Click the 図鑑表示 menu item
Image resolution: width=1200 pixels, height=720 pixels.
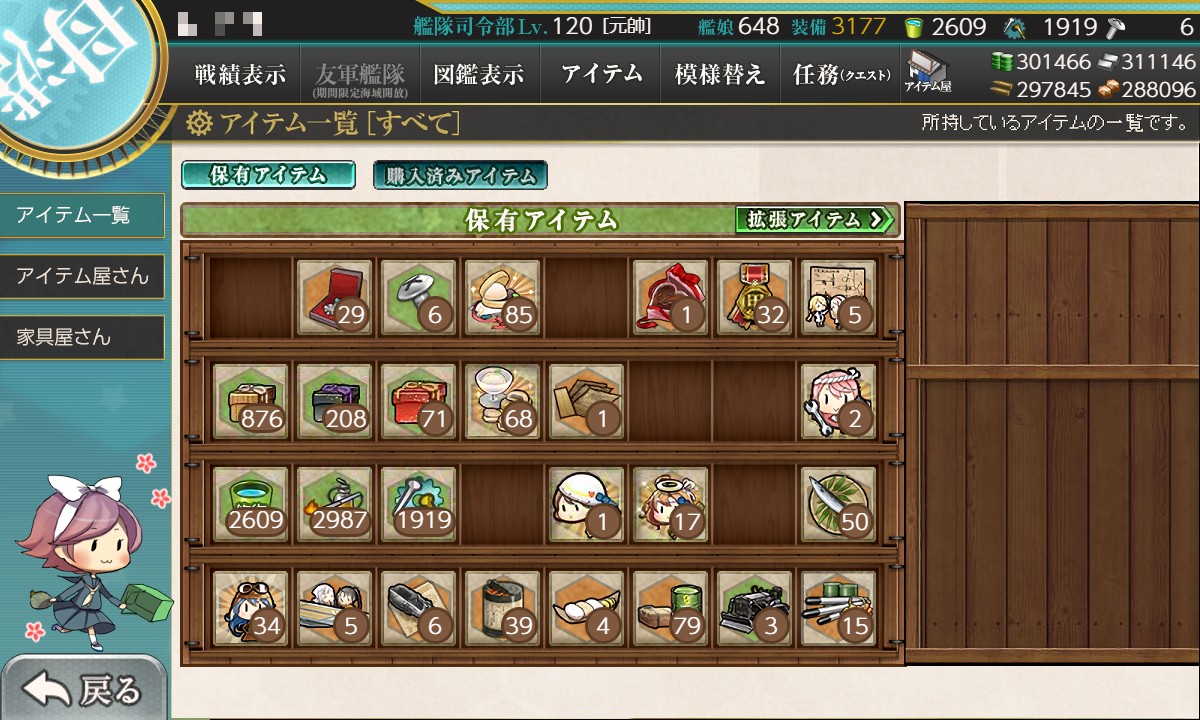[x=479, y=75]
